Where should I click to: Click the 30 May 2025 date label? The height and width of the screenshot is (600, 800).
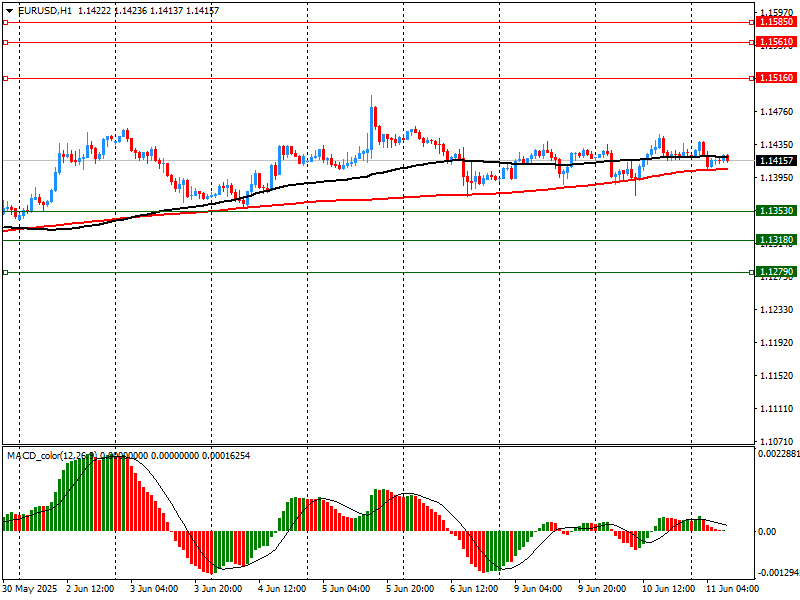[30, 589]
